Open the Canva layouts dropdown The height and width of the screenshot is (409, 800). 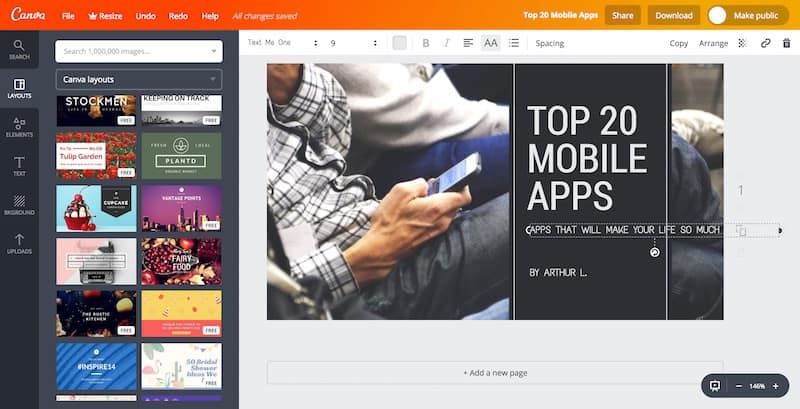tap(139, 80)
